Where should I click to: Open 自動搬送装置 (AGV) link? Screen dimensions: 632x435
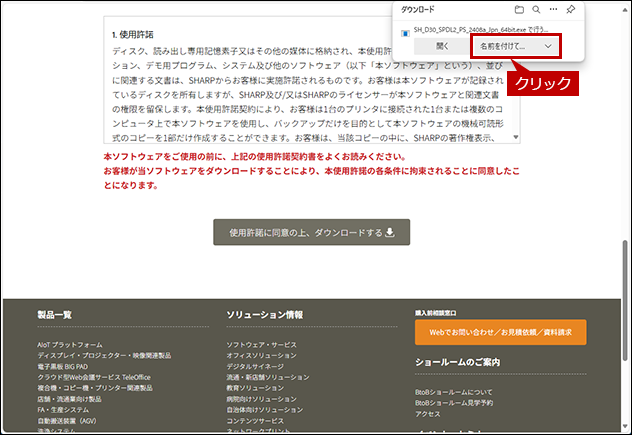pyautogui.click(x=67, y=421)
